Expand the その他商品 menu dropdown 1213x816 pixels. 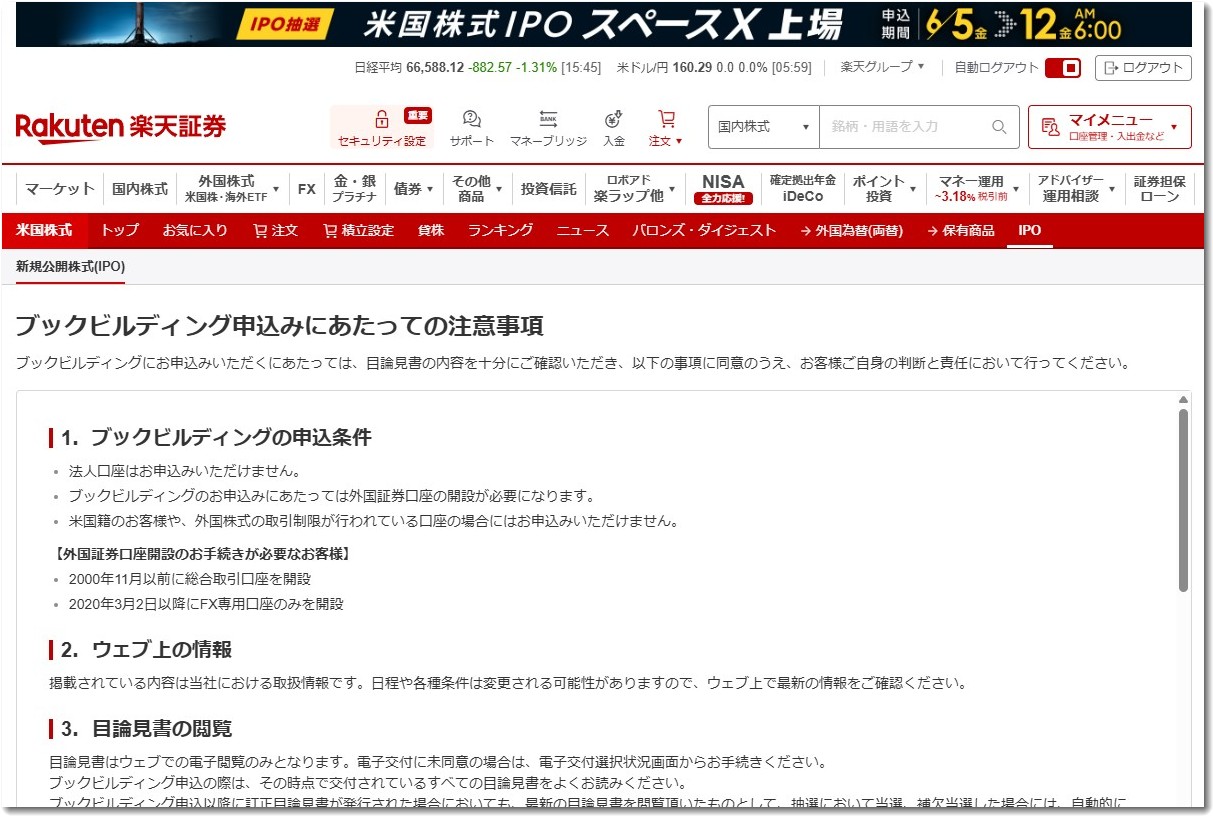(498, 188)
